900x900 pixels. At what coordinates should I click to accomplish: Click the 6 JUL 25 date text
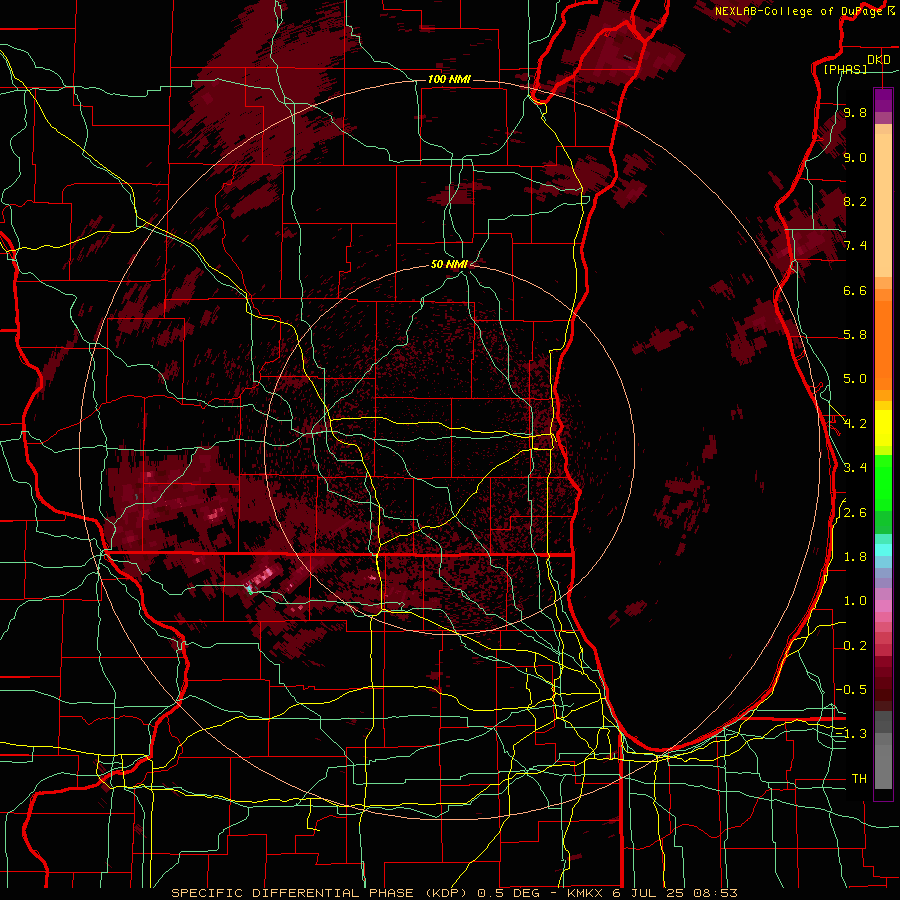649,893
